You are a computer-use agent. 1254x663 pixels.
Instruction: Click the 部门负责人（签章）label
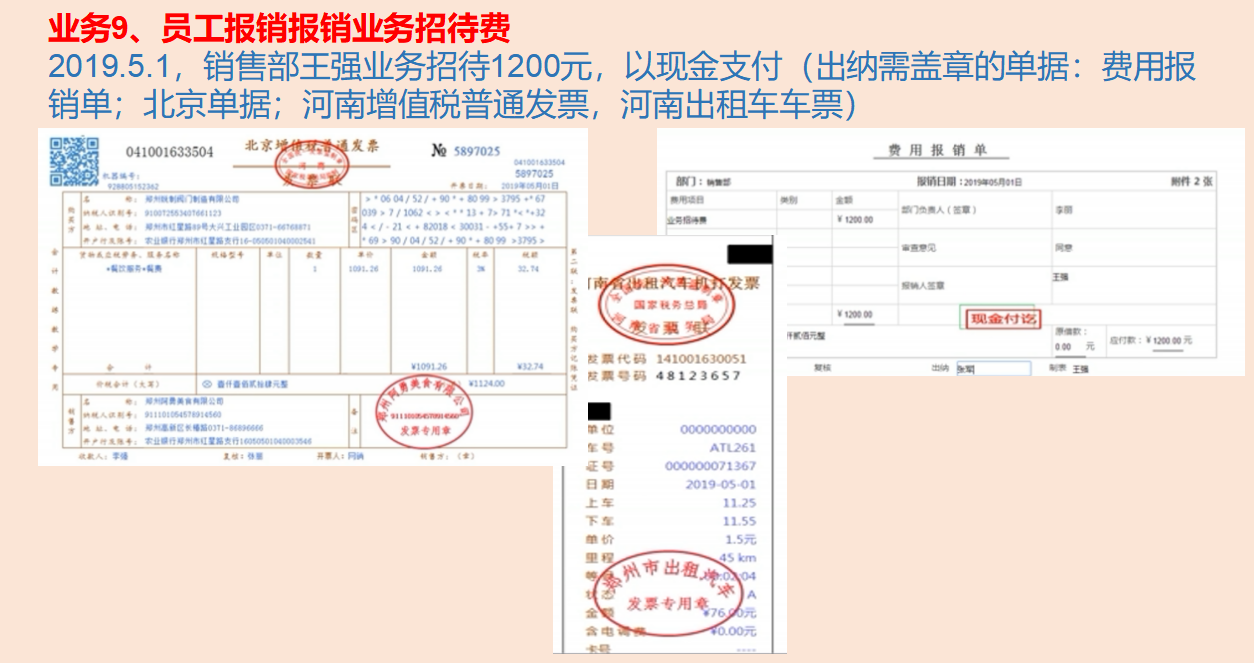tap(939, 210)
